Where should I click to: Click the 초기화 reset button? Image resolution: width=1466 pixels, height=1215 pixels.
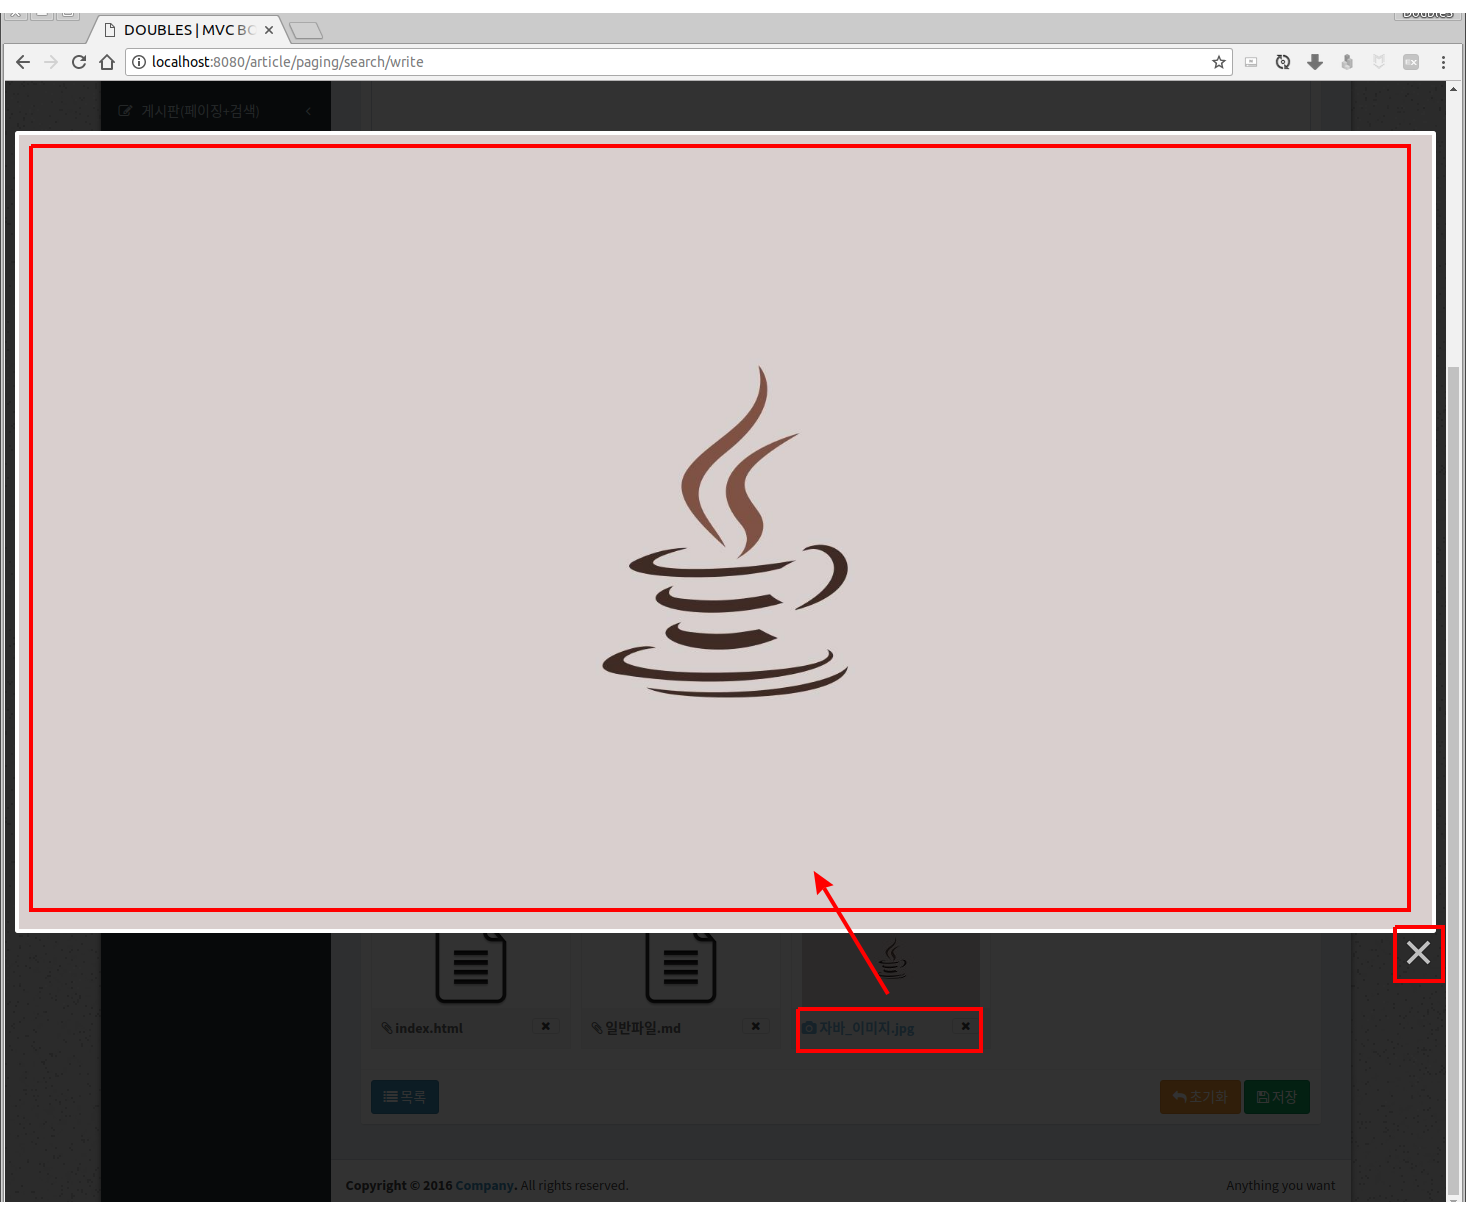coord(1200,1097)
